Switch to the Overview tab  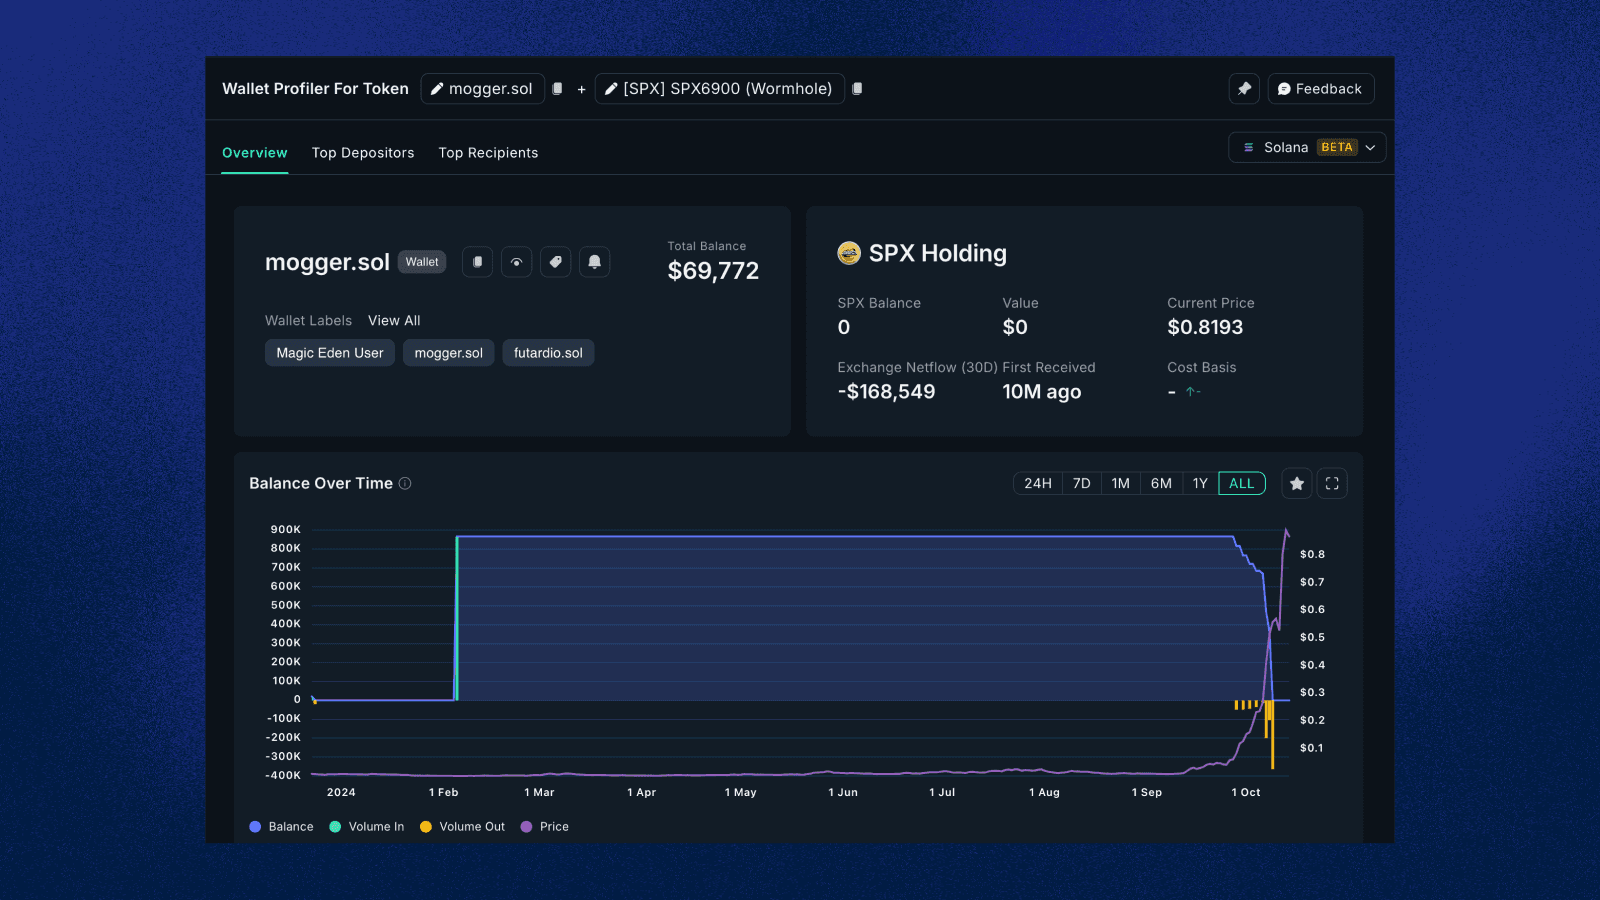pyautogui.click(x=255, y=153)
